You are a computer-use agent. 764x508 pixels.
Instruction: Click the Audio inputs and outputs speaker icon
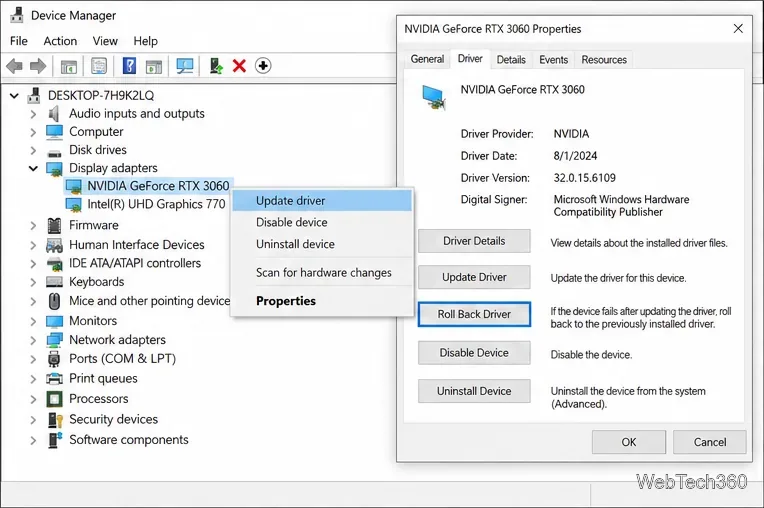click(x=54, y=114)
